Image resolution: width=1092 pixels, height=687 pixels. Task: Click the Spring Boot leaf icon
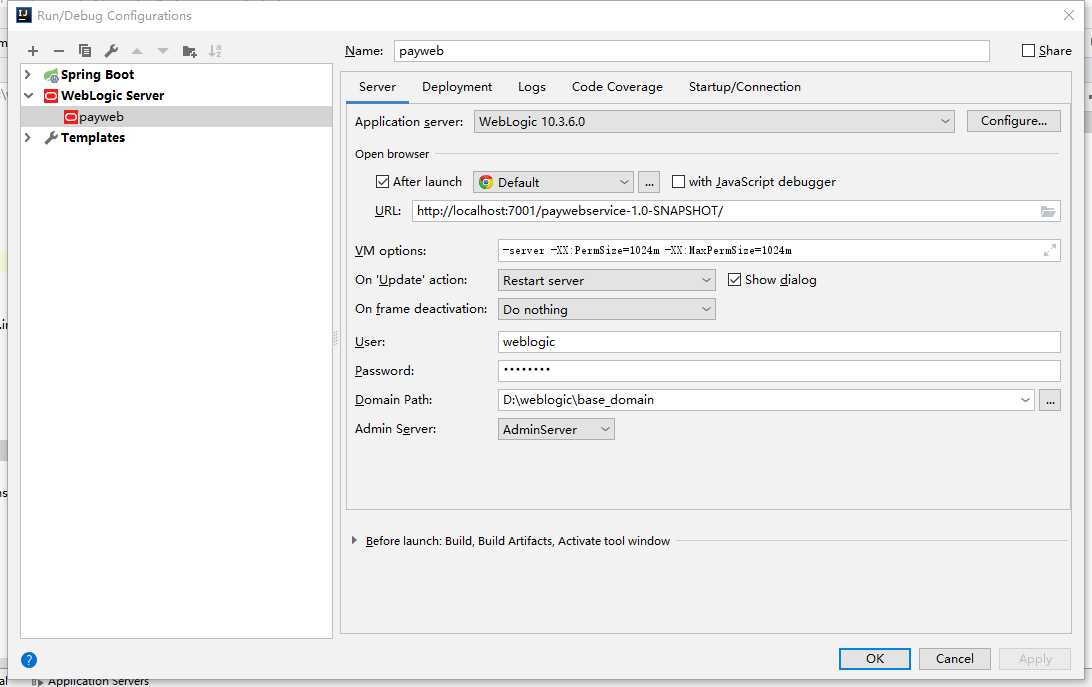[51, 75]
